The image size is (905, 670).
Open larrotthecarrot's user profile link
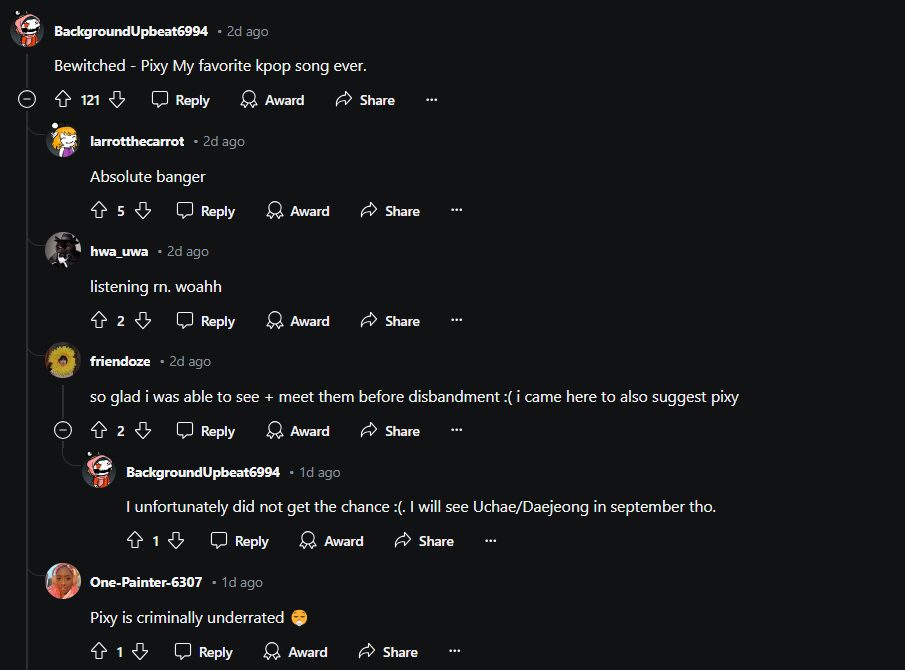[x=137, y=141]
